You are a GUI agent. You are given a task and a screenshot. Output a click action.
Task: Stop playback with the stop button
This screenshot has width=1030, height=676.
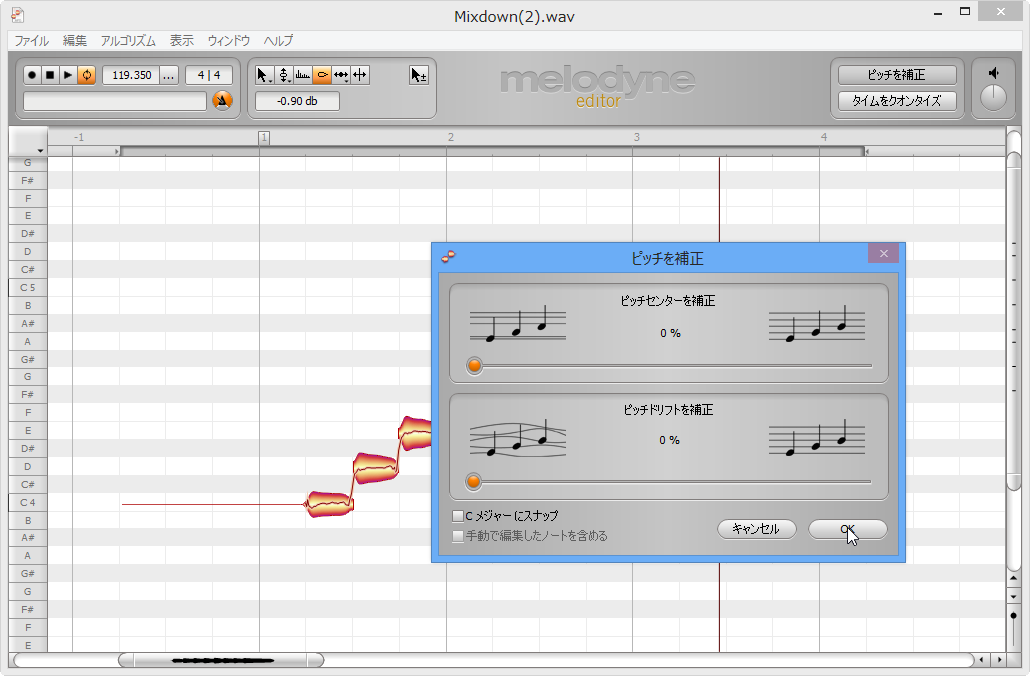pyautogui.click(x=50, y=75)
